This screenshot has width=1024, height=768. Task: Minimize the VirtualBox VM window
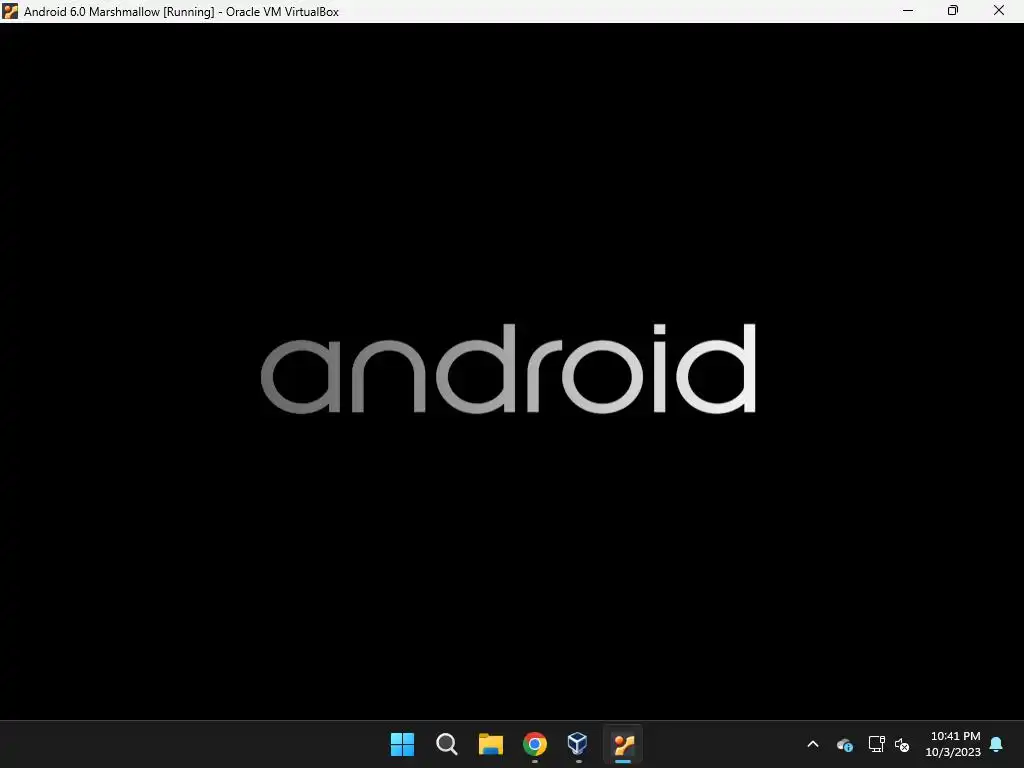(908, 10)
